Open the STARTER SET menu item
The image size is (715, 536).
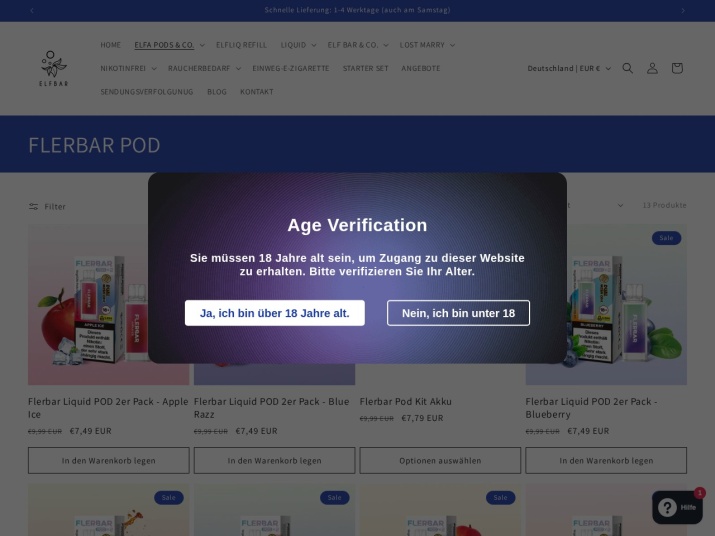[365, 68]
